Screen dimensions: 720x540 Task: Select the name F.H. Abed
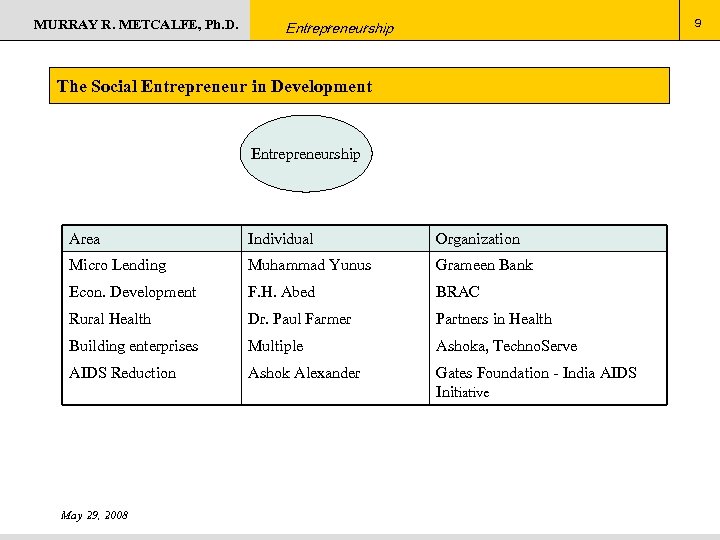pos(281,292)
